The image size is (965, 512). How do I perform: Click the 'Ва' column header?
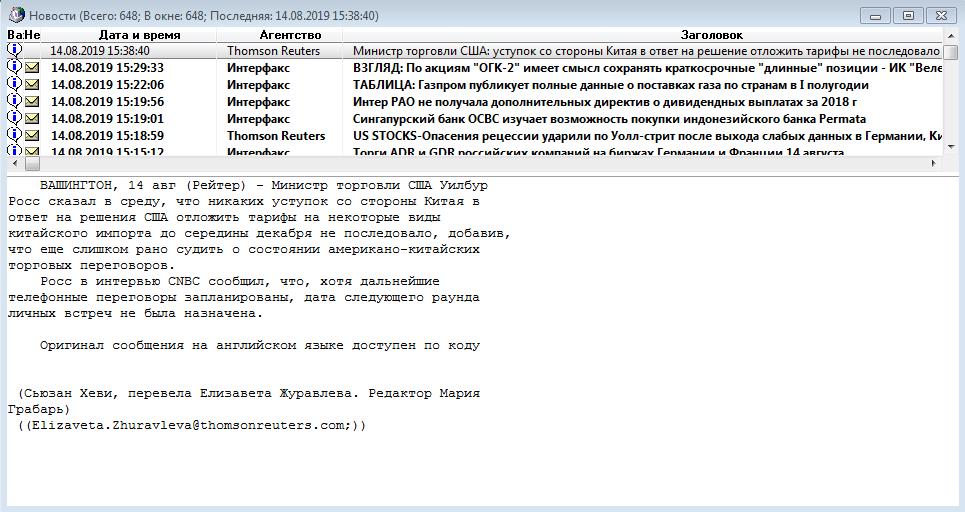[x=14, y=35]
